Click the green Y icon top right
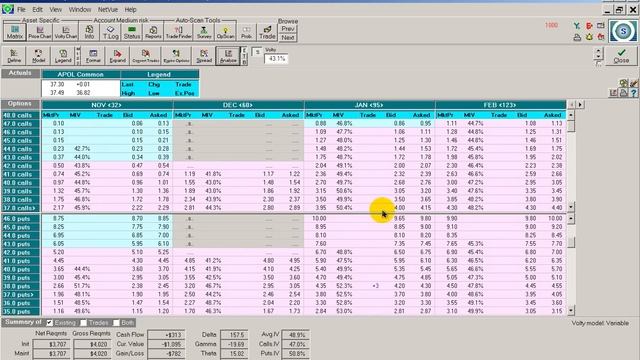 (577, 26)
